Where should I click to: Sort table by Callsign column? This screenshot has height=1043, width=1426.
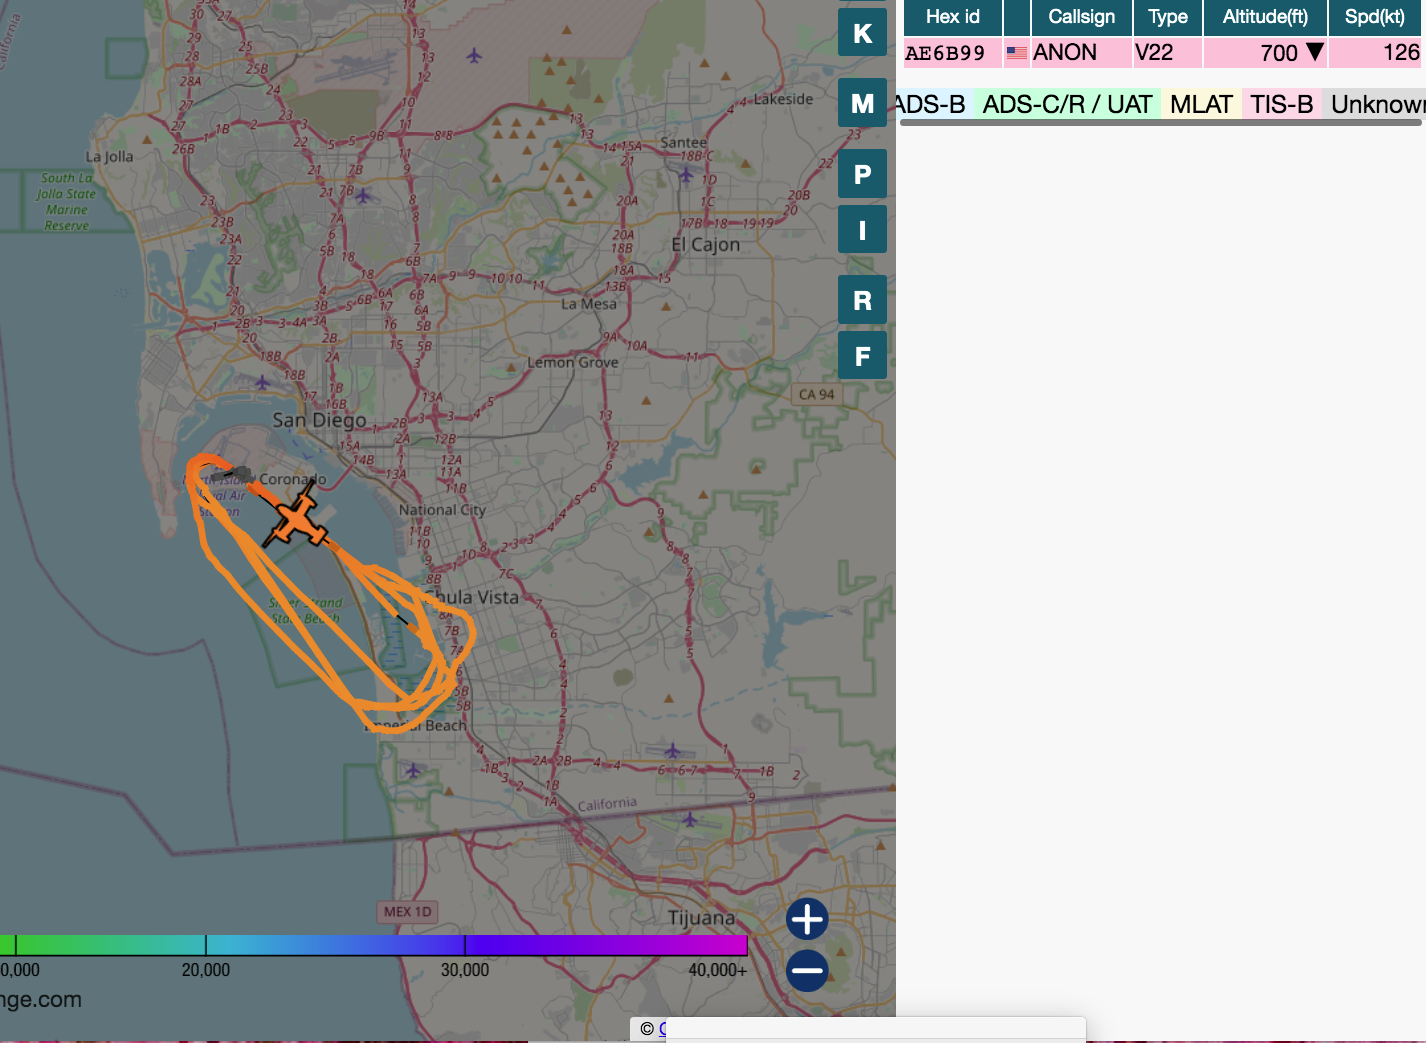[x=1081, y=17]
